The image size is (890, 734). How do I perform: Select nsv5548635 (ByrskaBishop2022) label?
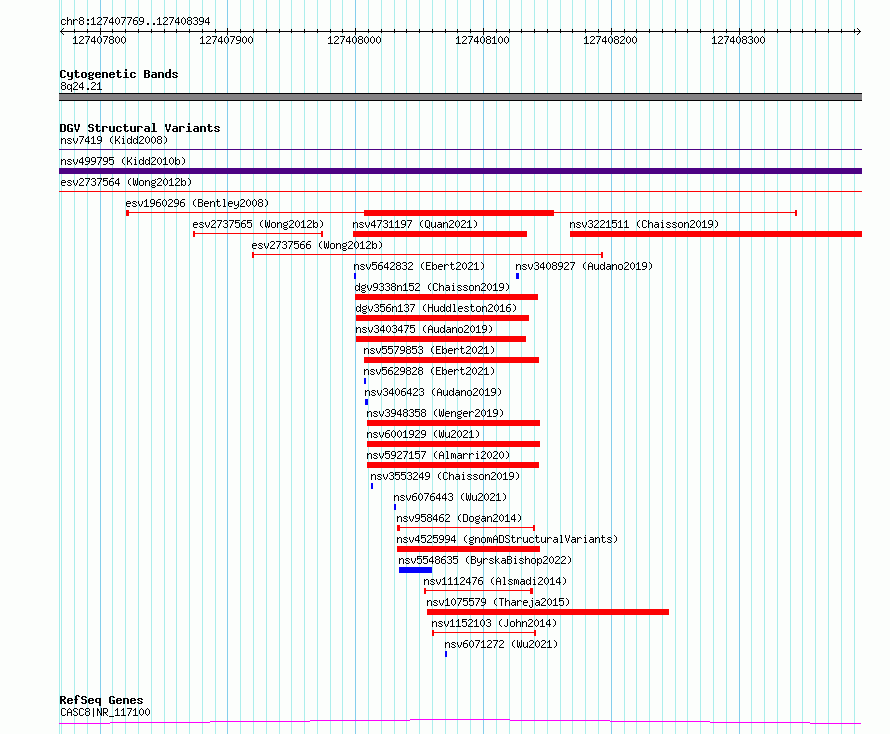coord(485,560)
